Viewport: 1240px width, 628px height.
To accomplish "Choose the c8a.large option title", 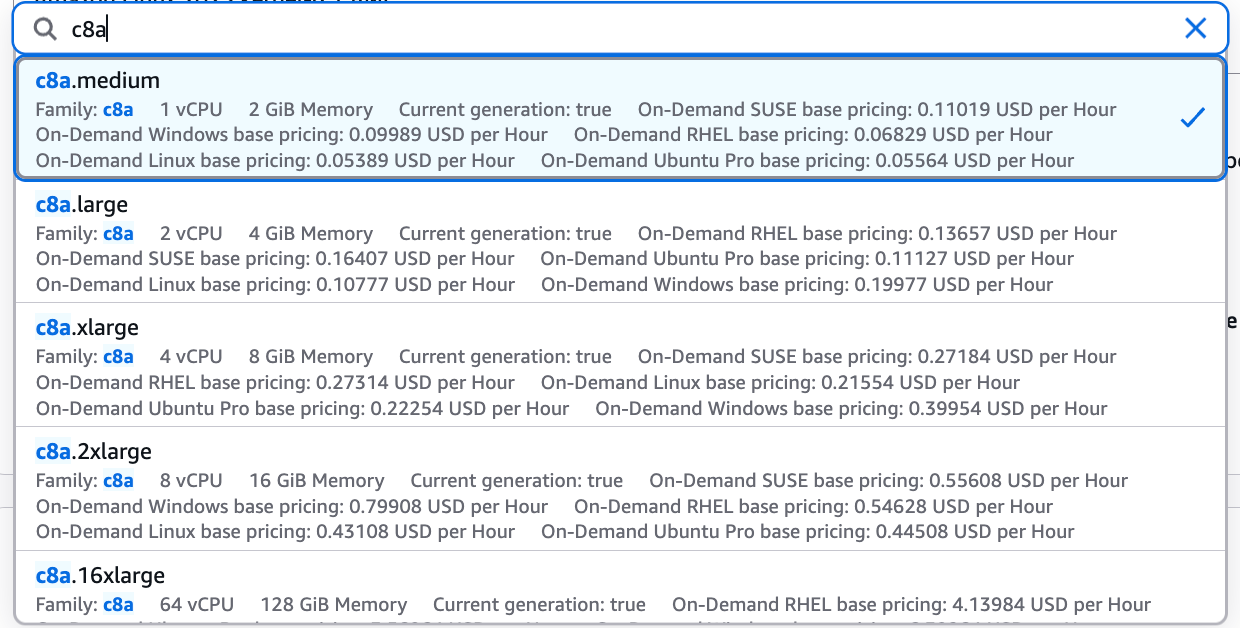I will 82,205.
